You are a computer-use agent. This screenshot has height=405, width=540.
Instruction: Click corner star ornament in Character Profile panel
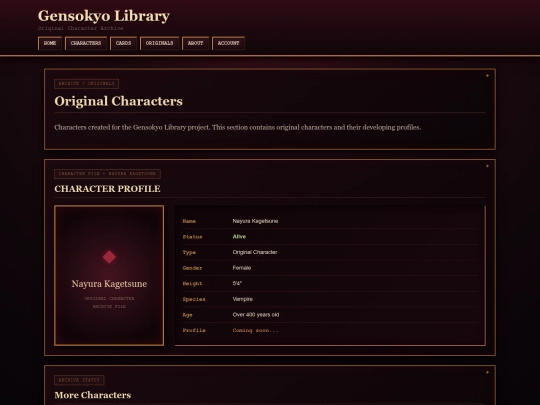pos(487,166)
